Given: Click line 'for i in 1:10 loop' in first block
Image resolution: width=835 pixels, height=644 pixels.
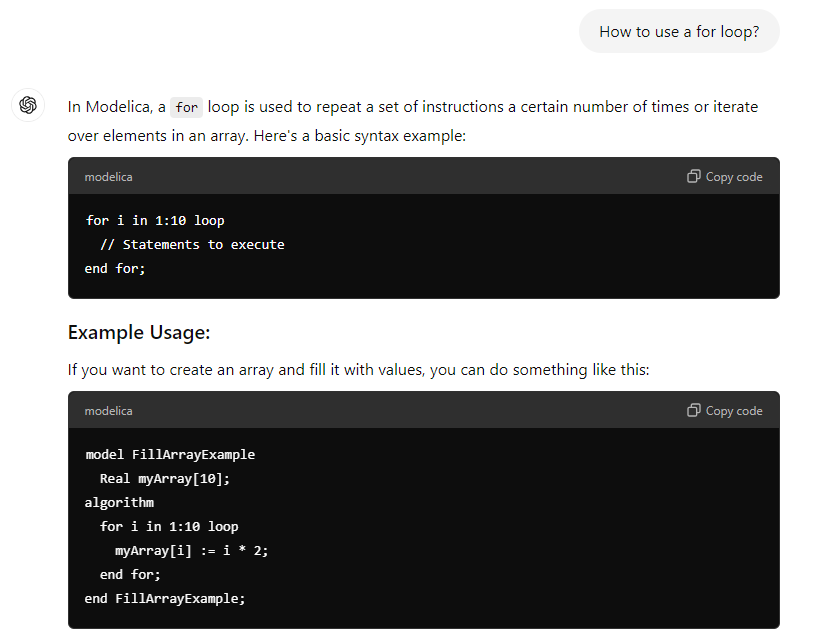Looking at the screenshot, I should (155, 221).
